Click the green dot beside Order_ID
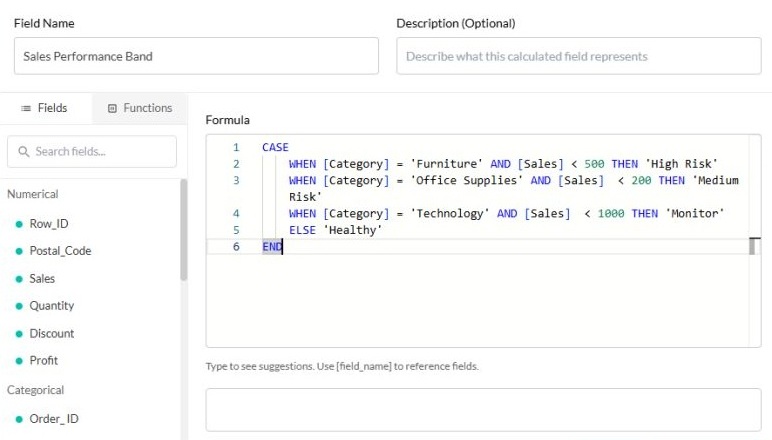Image resolution: width=772 pixels, height=440 pixels. click(19, 419)
